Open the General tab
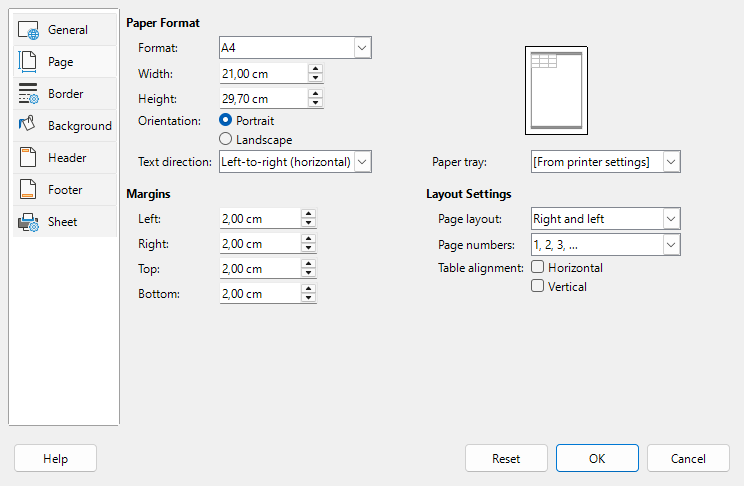 coord(65,29)
